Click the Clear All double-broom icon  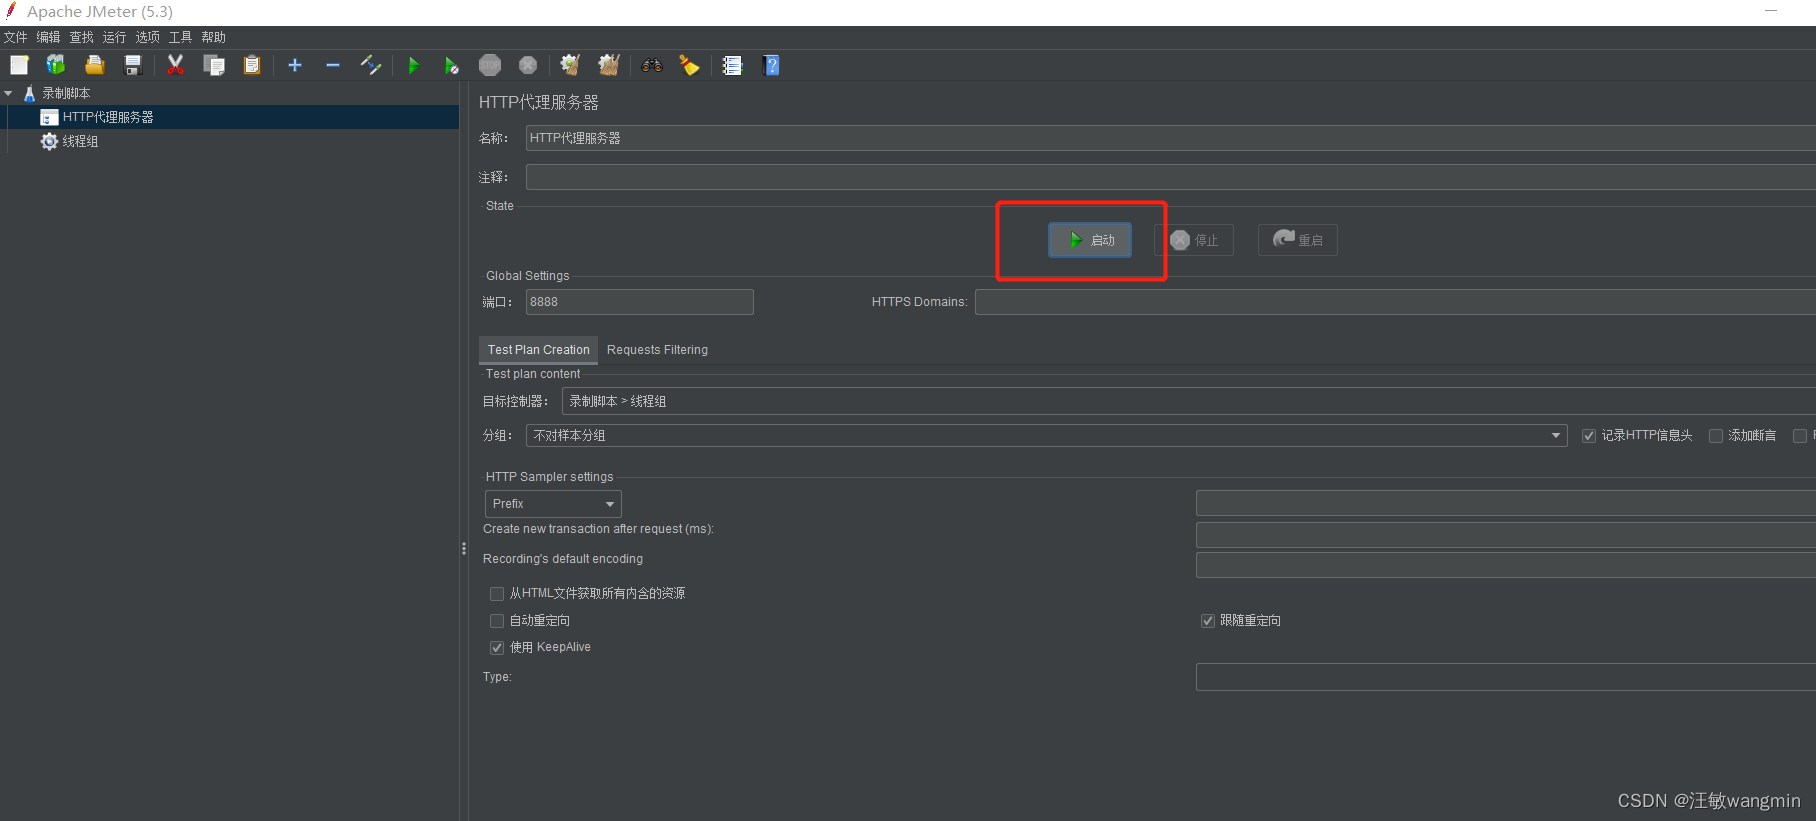tap(609, 65)
